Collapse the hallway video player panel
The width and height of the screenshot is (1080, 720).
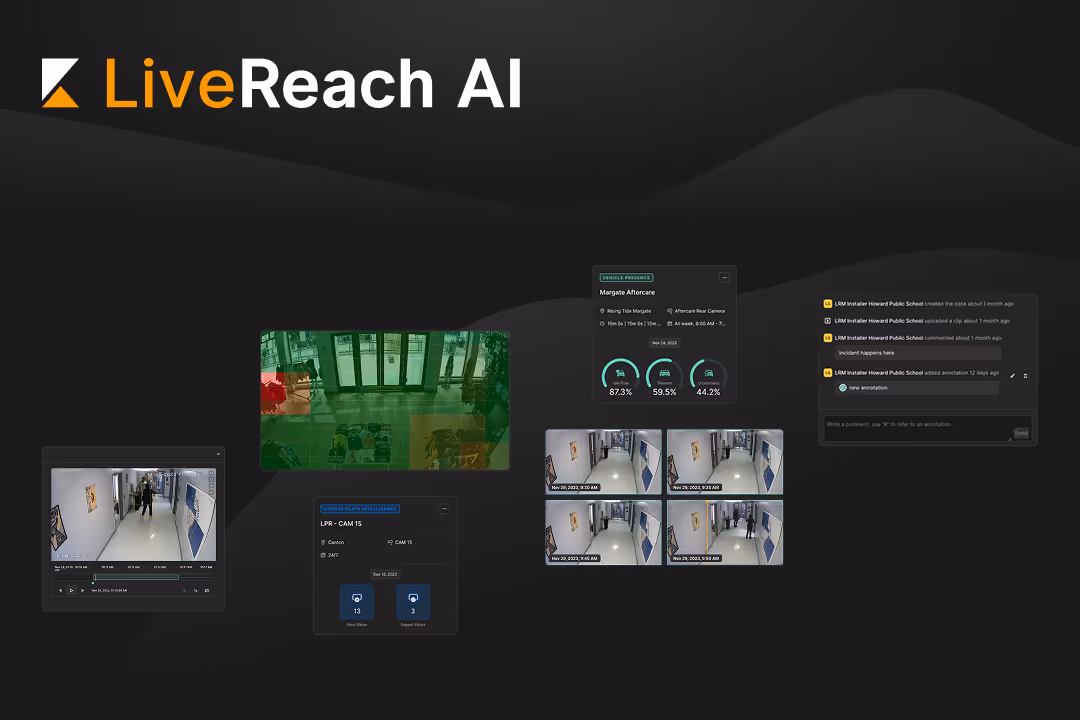click(x=219, y=454)
